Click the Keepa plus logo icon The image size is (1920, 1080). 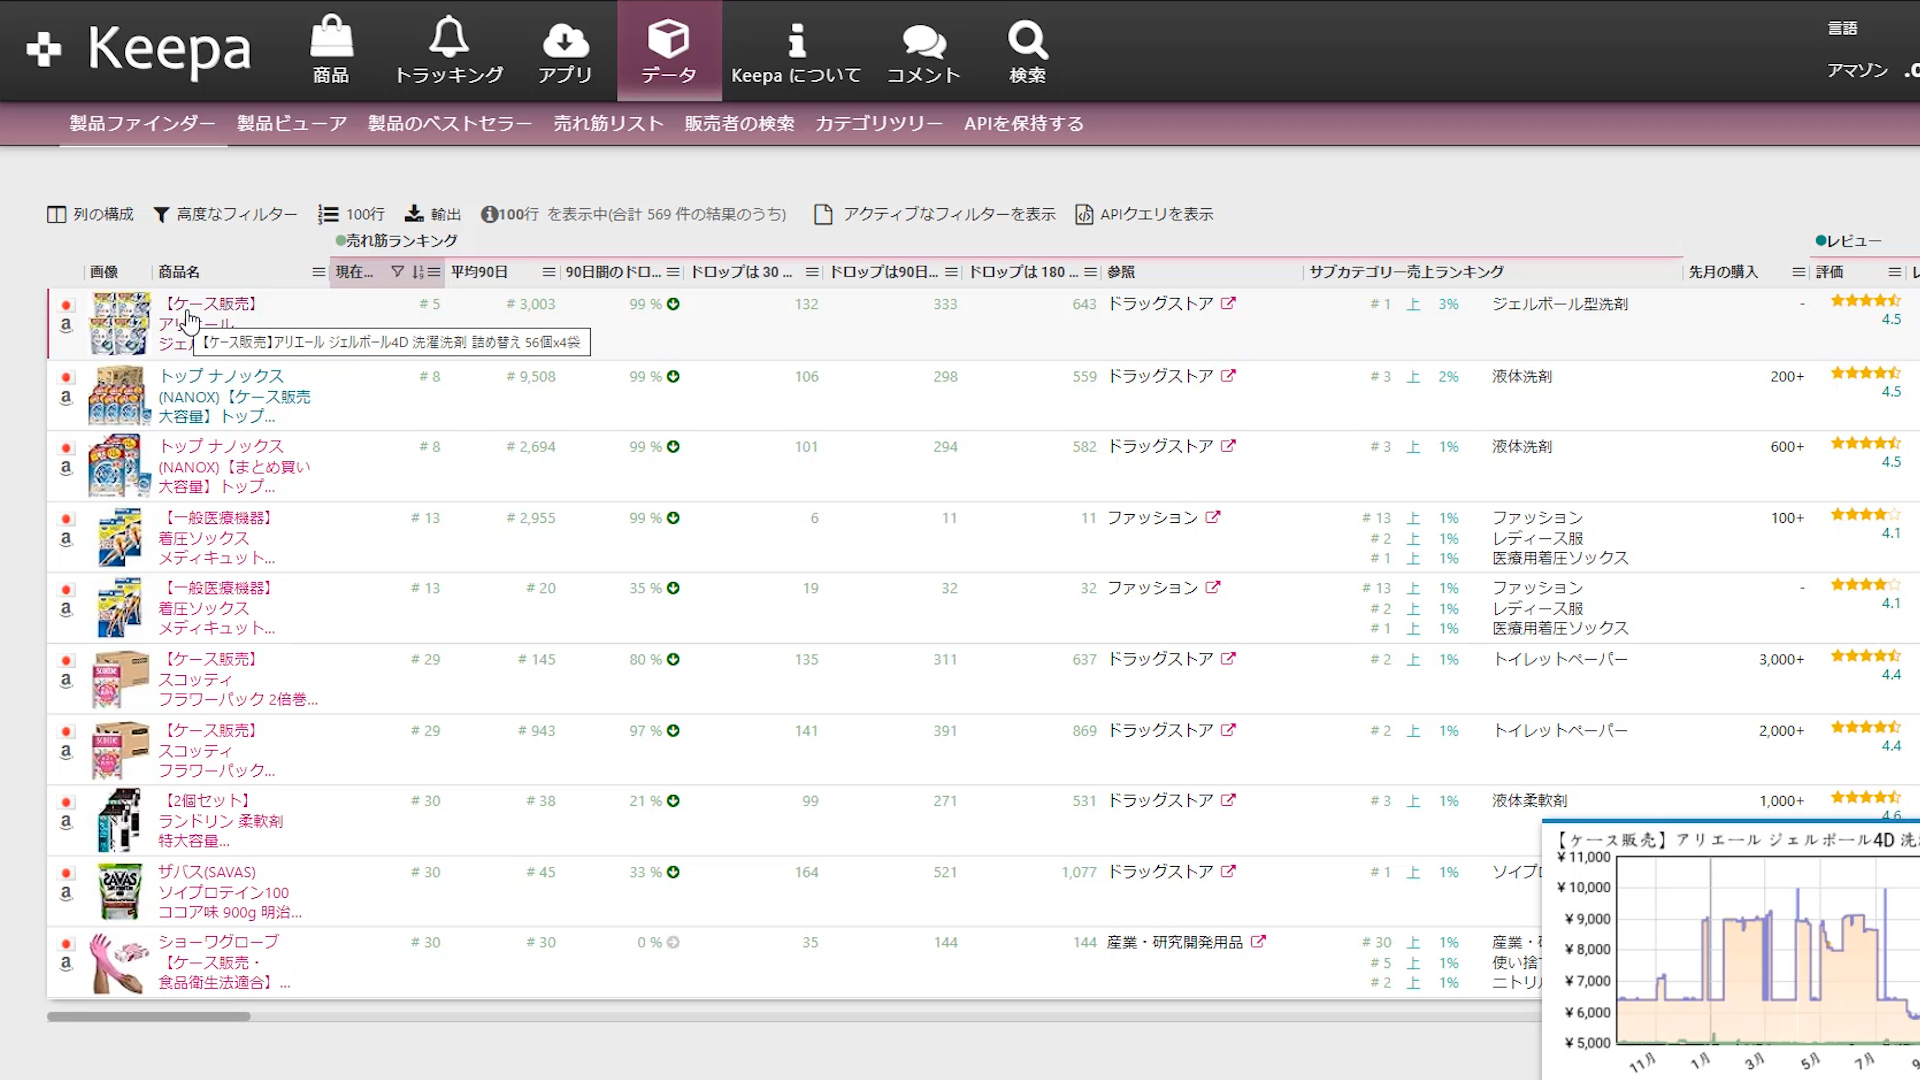tap(43, 49)
